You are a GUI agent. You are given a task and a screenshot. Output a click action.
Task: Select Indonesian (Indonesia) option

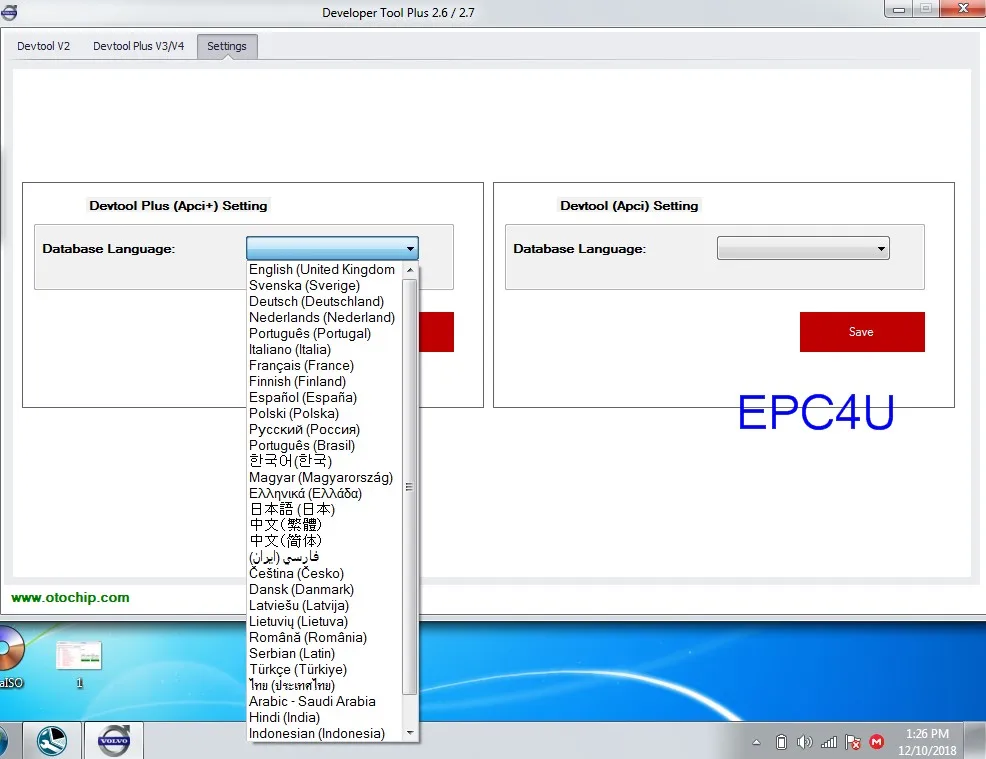324,733
